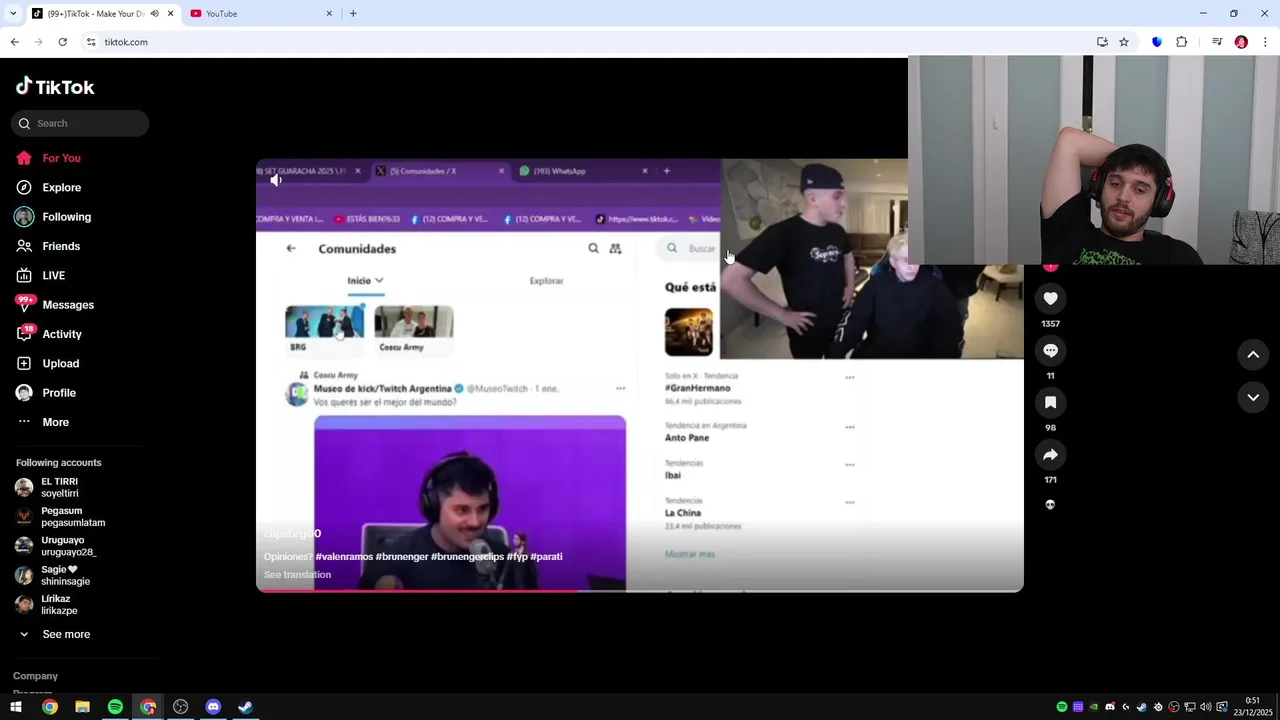
Task: Bookmark this page with the star
Action: (1124, 42)
